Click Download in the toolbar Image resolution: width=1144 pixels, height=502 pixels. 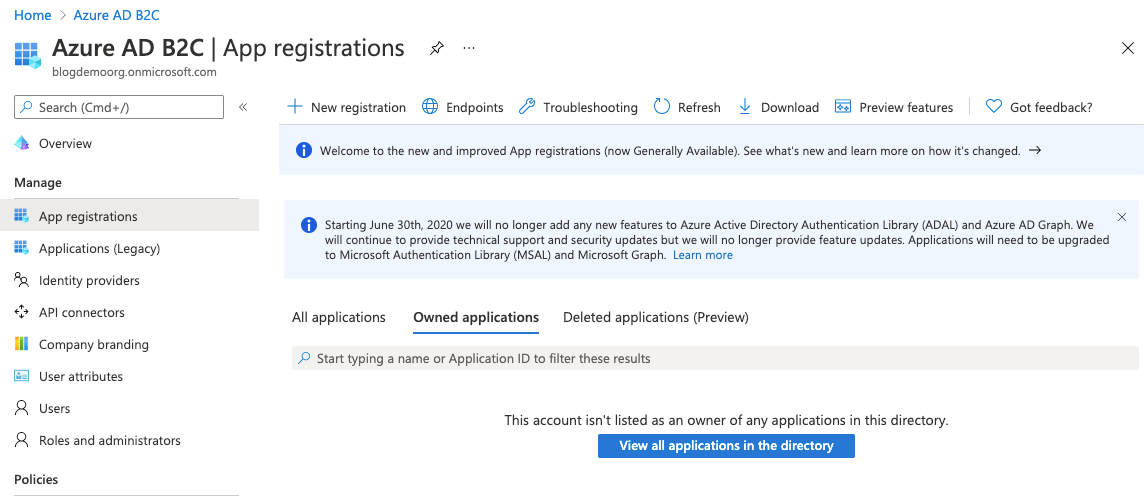tap(778, 107)
